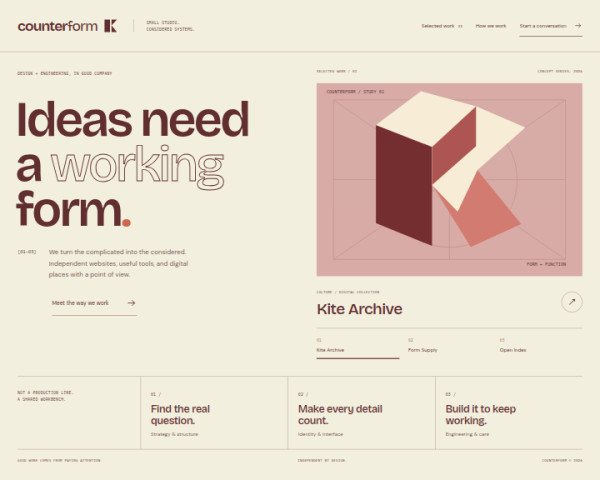Viewport: 600px width, 480px height.
Task: Click the Ideas need a working form headline
Action: pos(133,165)
